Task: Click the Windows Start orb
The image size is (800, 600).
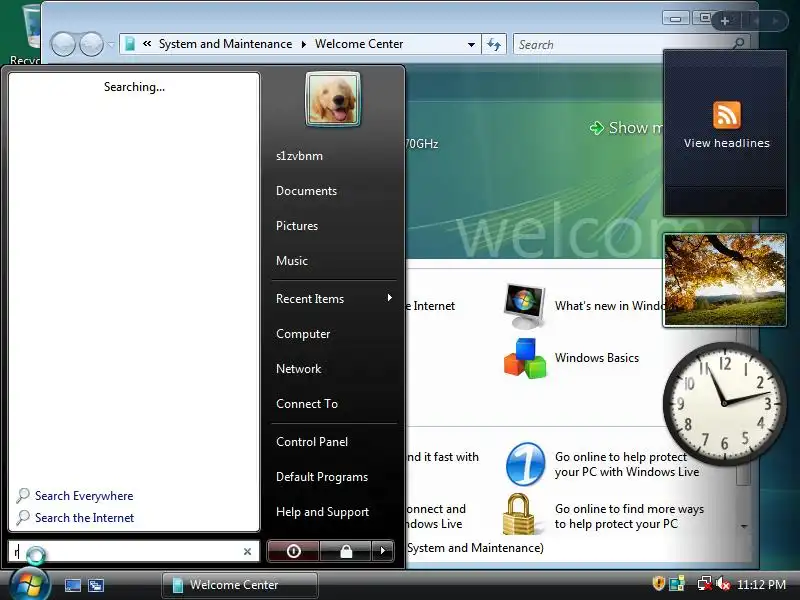Action: (29, 584)
